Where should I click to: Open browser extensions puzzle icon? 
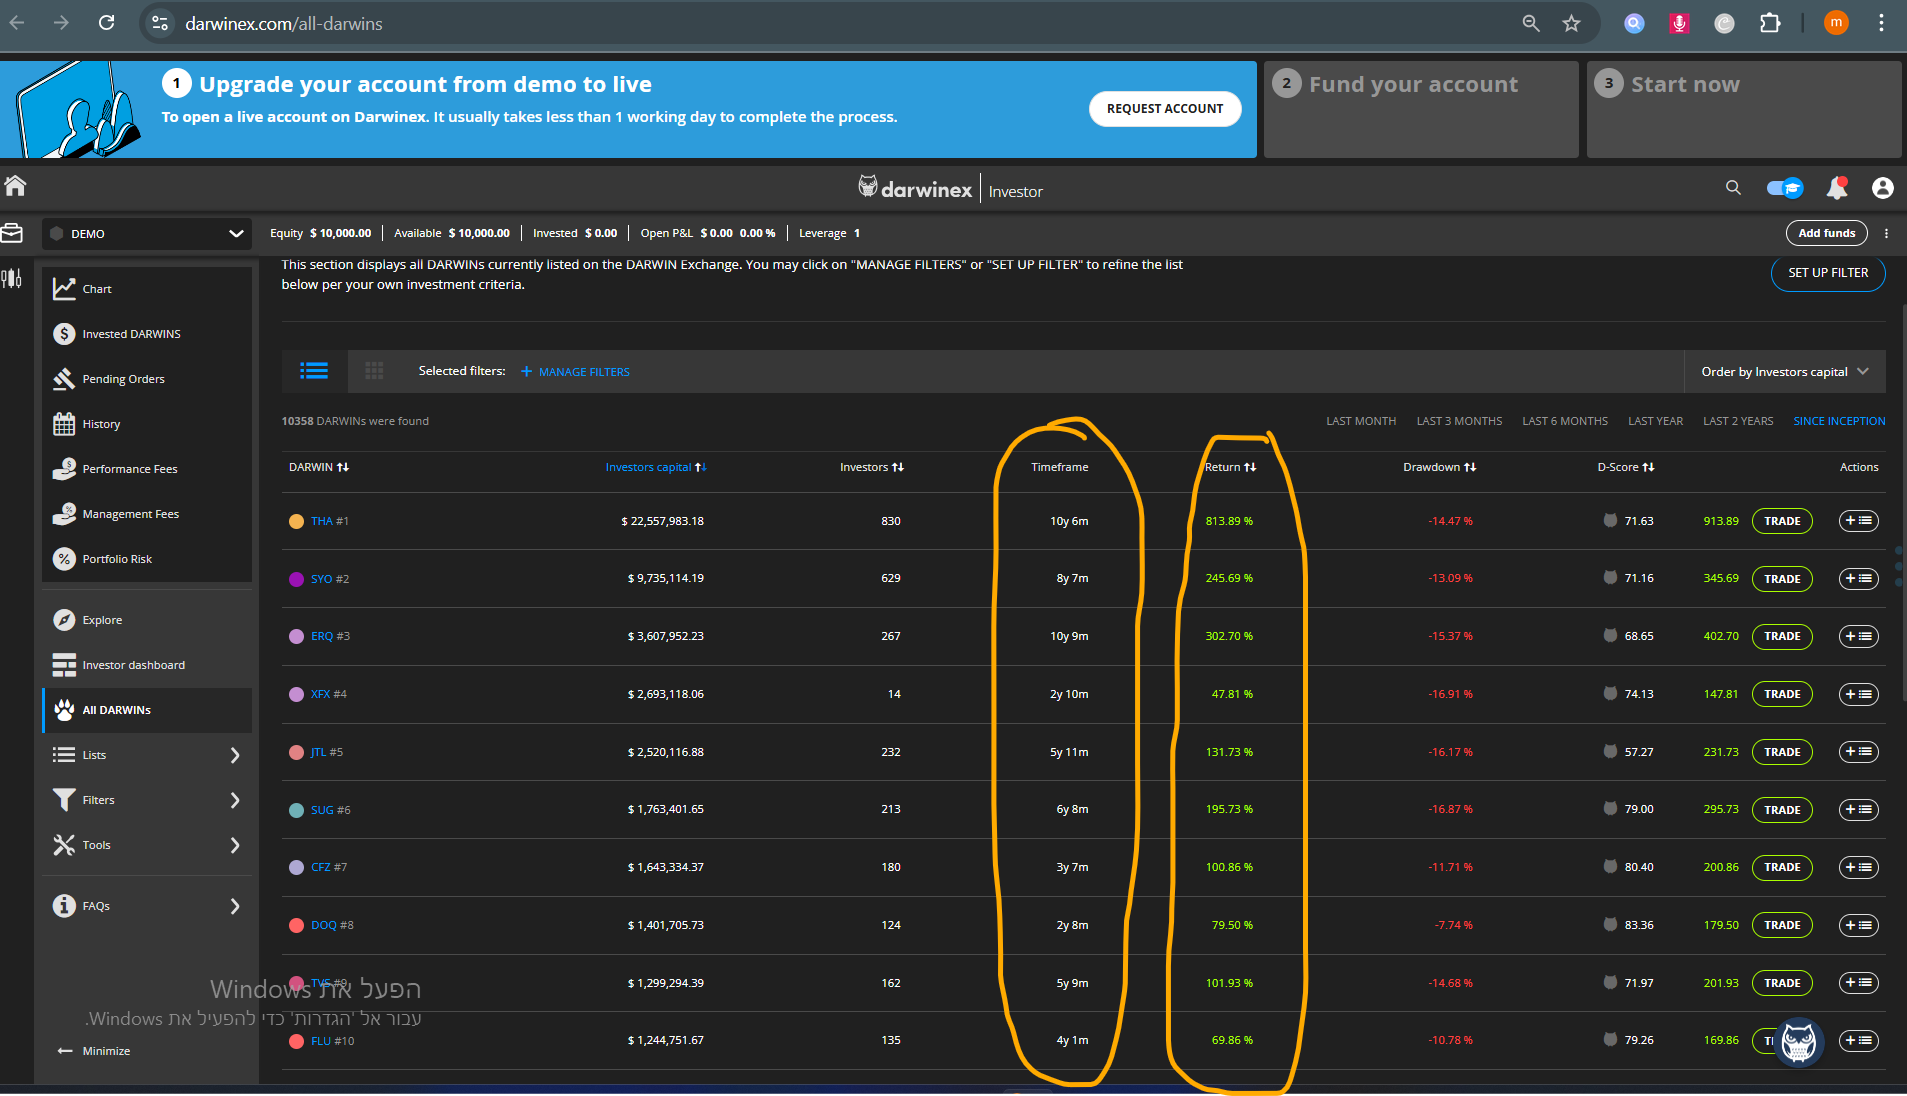click(x=1770, y=23)
